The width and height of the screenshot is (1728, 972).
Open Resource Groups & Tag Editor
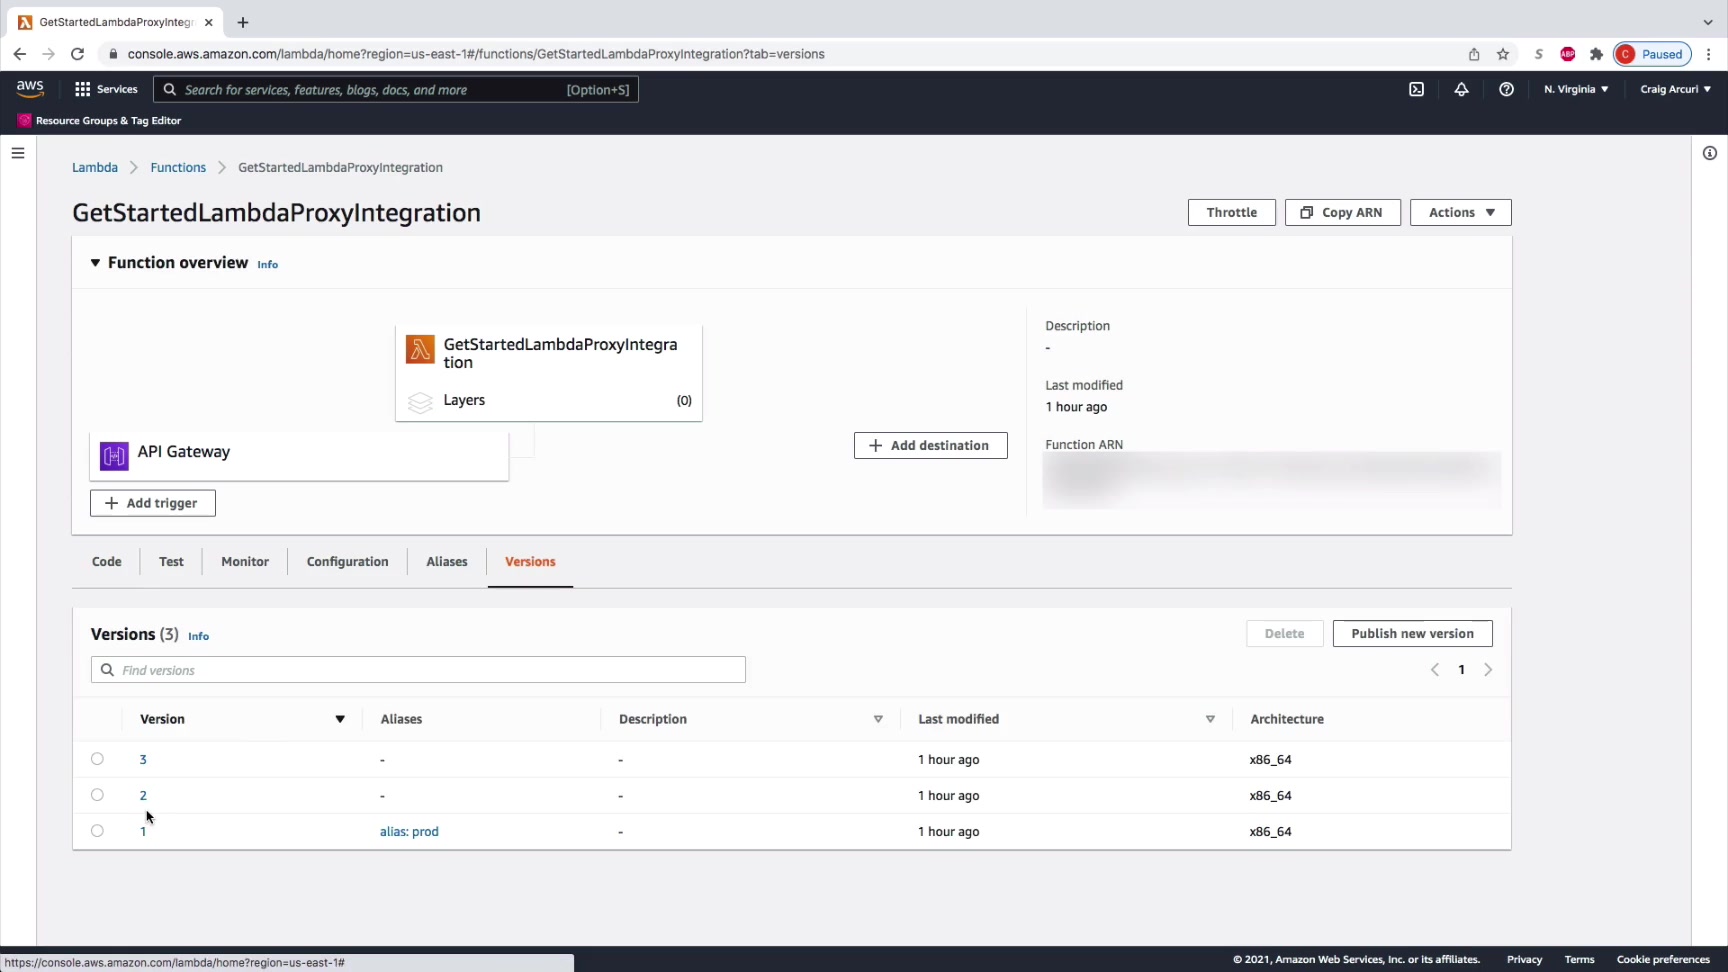[x=99, y=120]
